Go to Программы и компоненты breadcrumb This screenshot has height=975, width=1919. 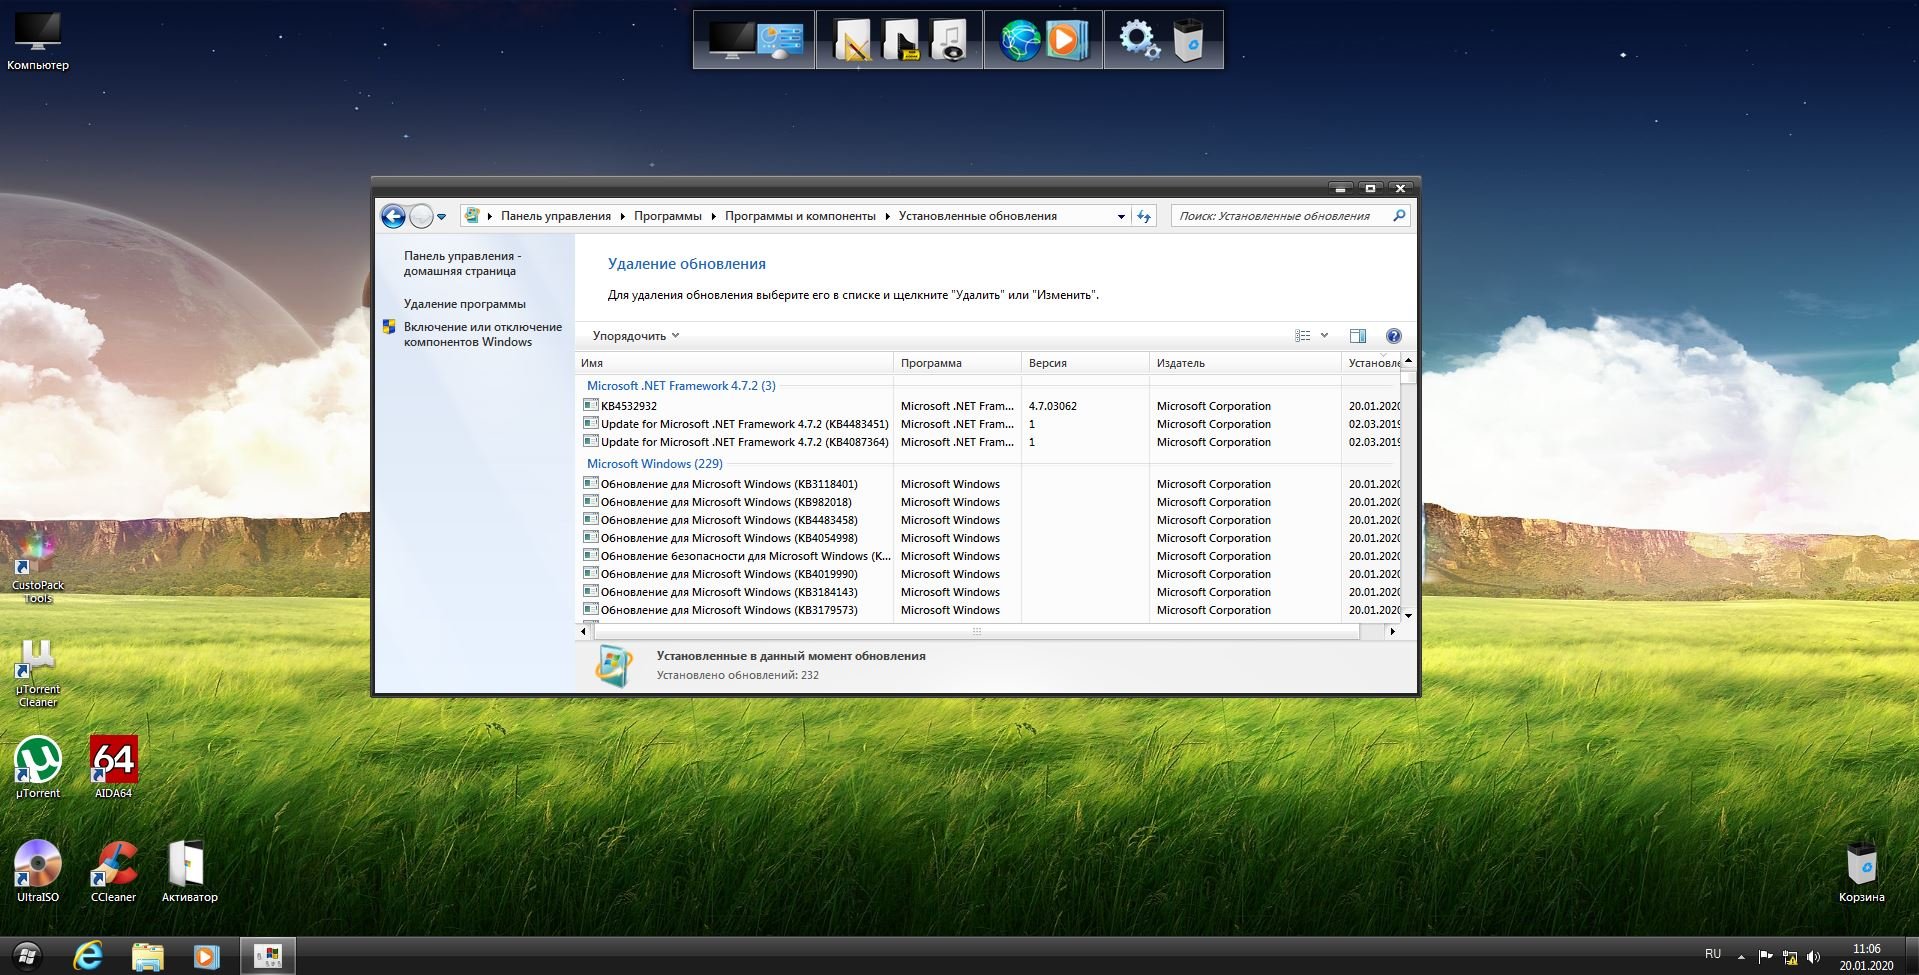pos(800,216)
